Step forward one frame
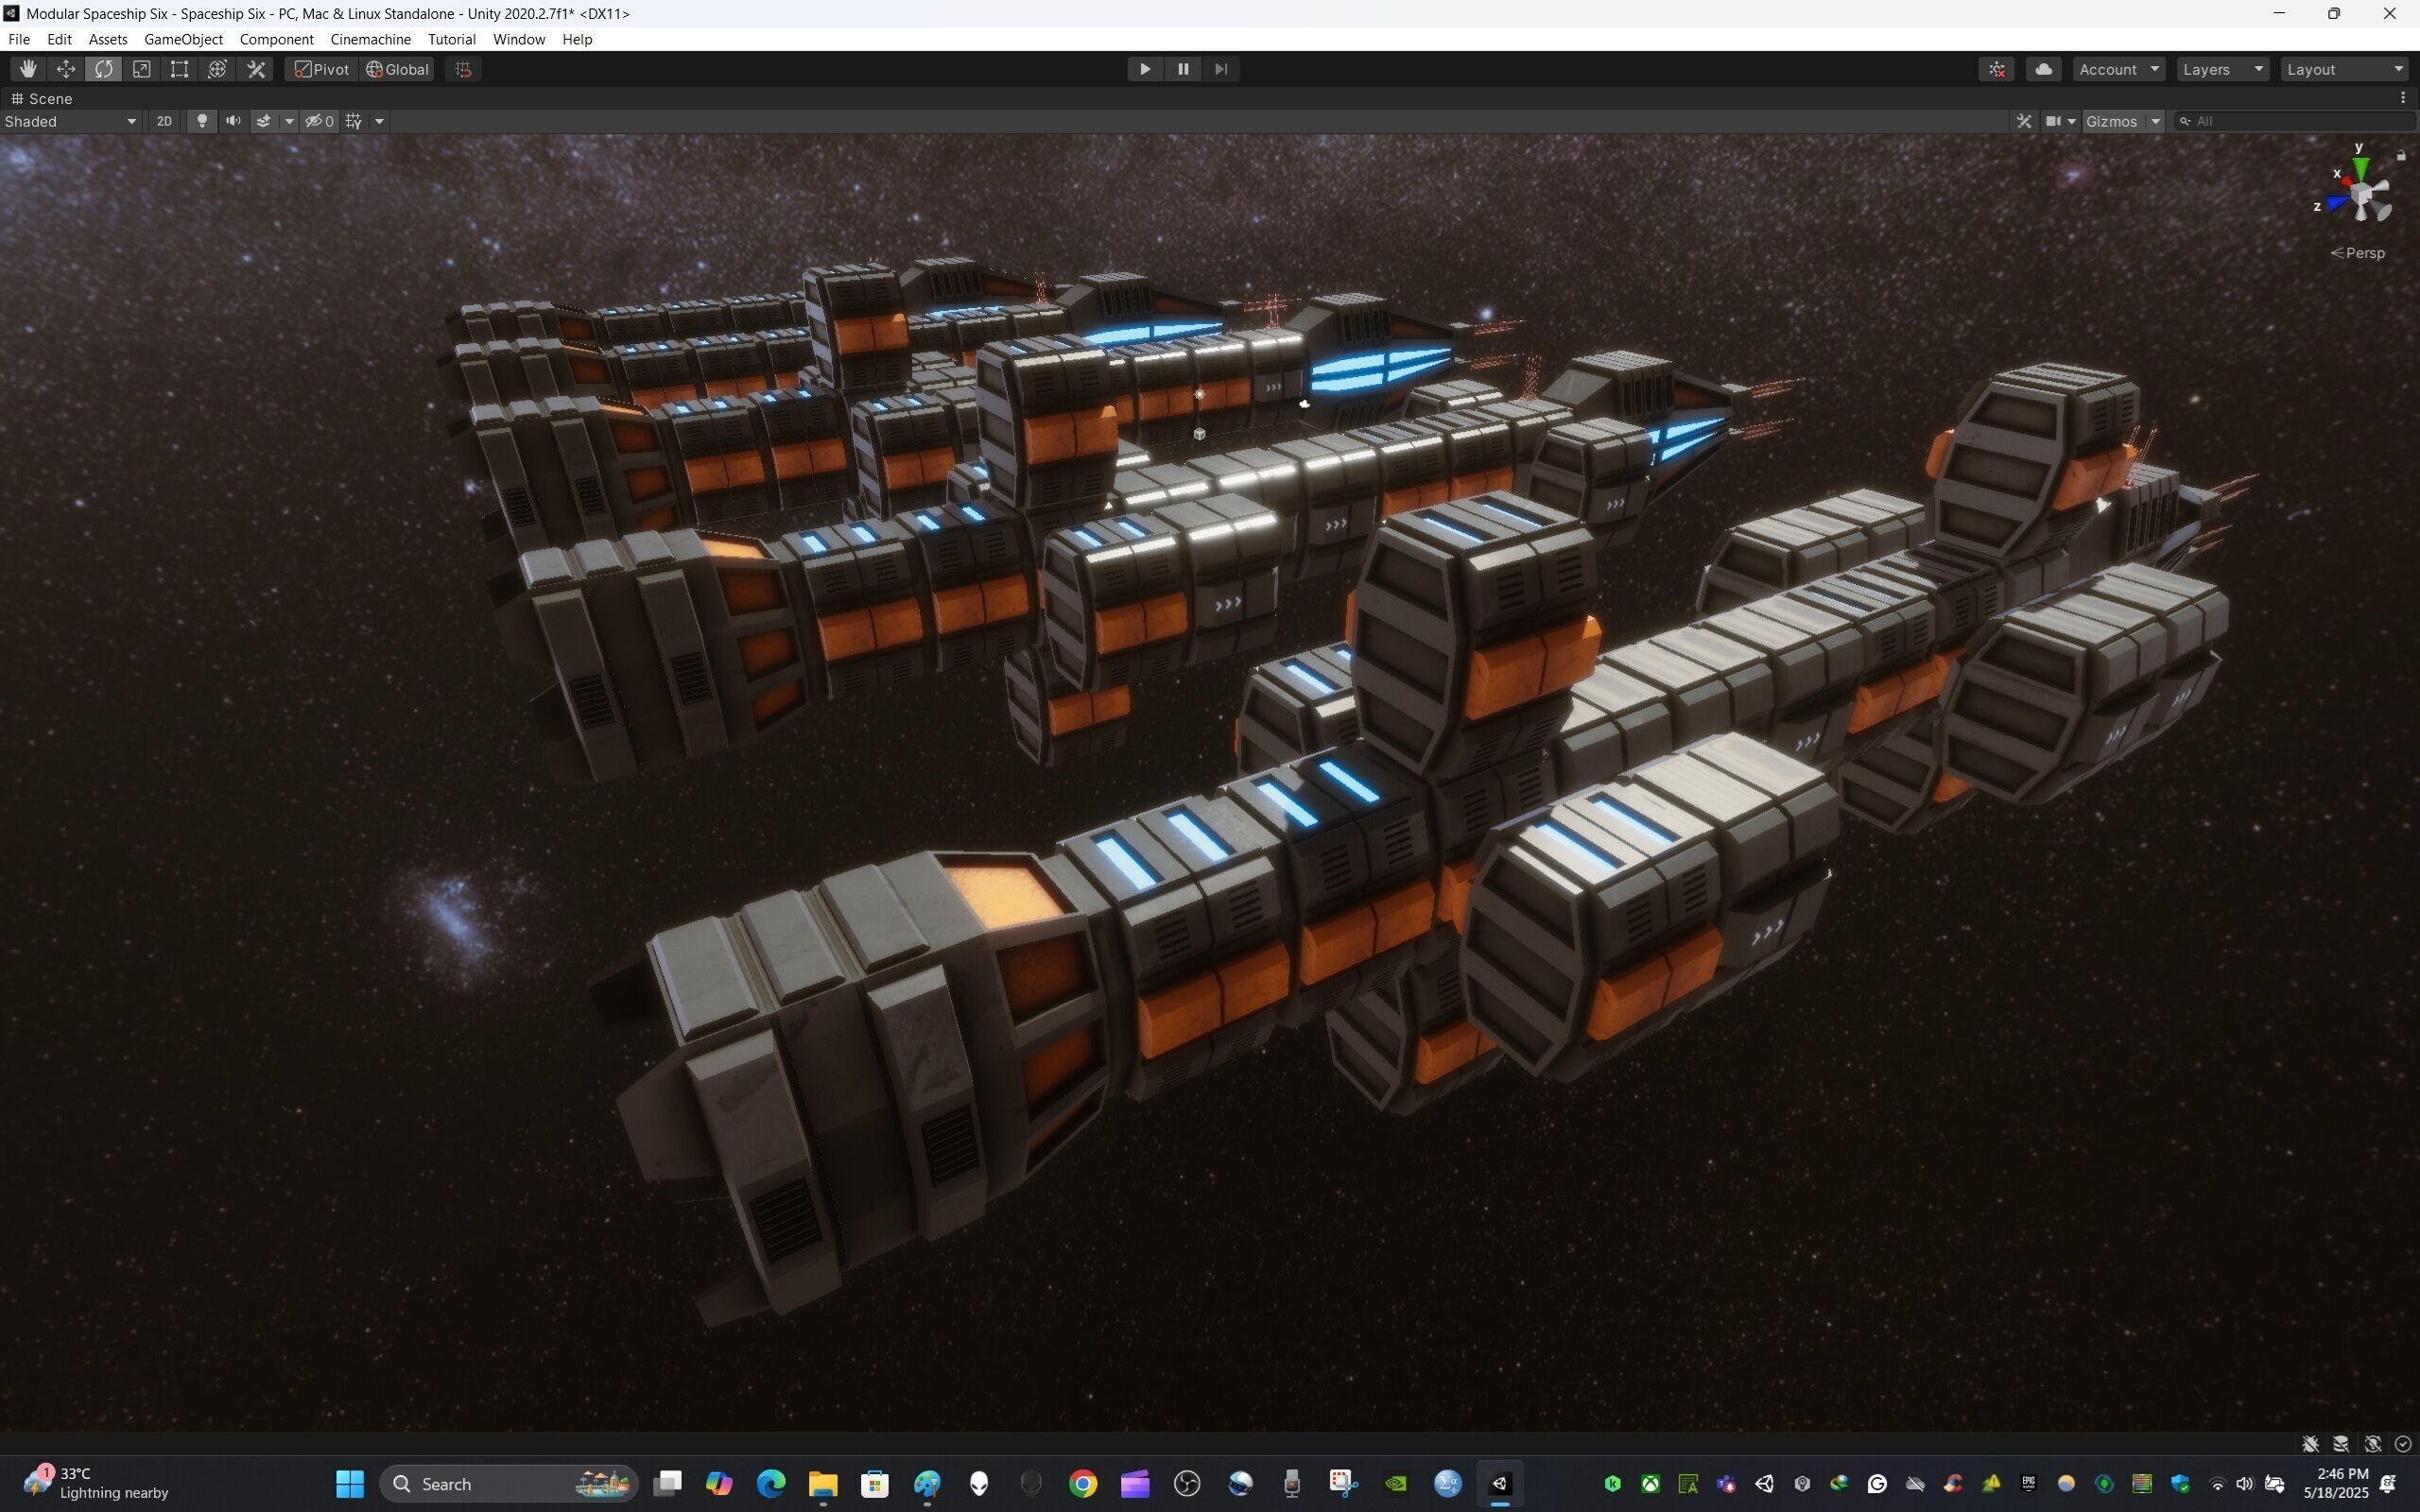The image size is (2420, 1512). (1221, 69)
